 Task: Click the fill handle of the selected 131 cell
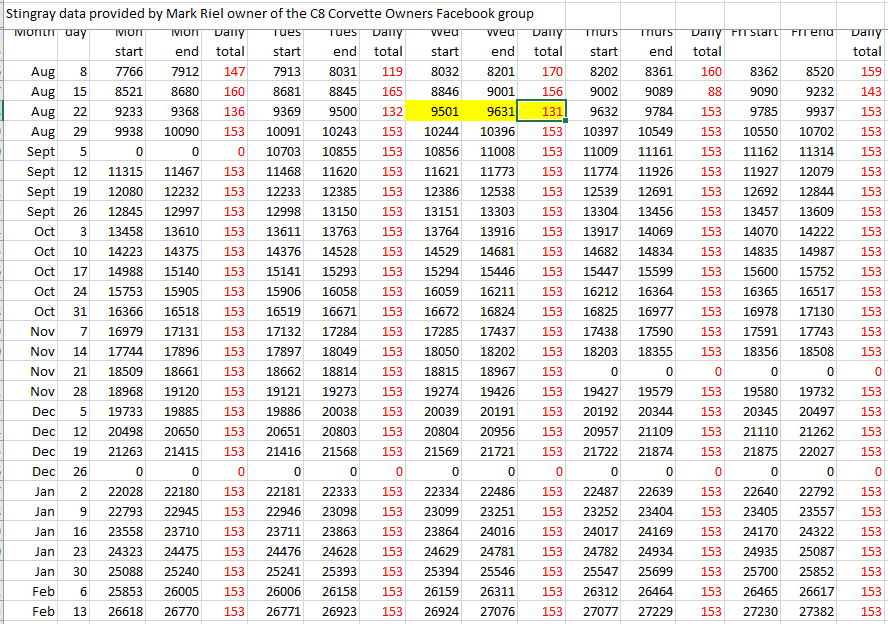pos(565,121)
